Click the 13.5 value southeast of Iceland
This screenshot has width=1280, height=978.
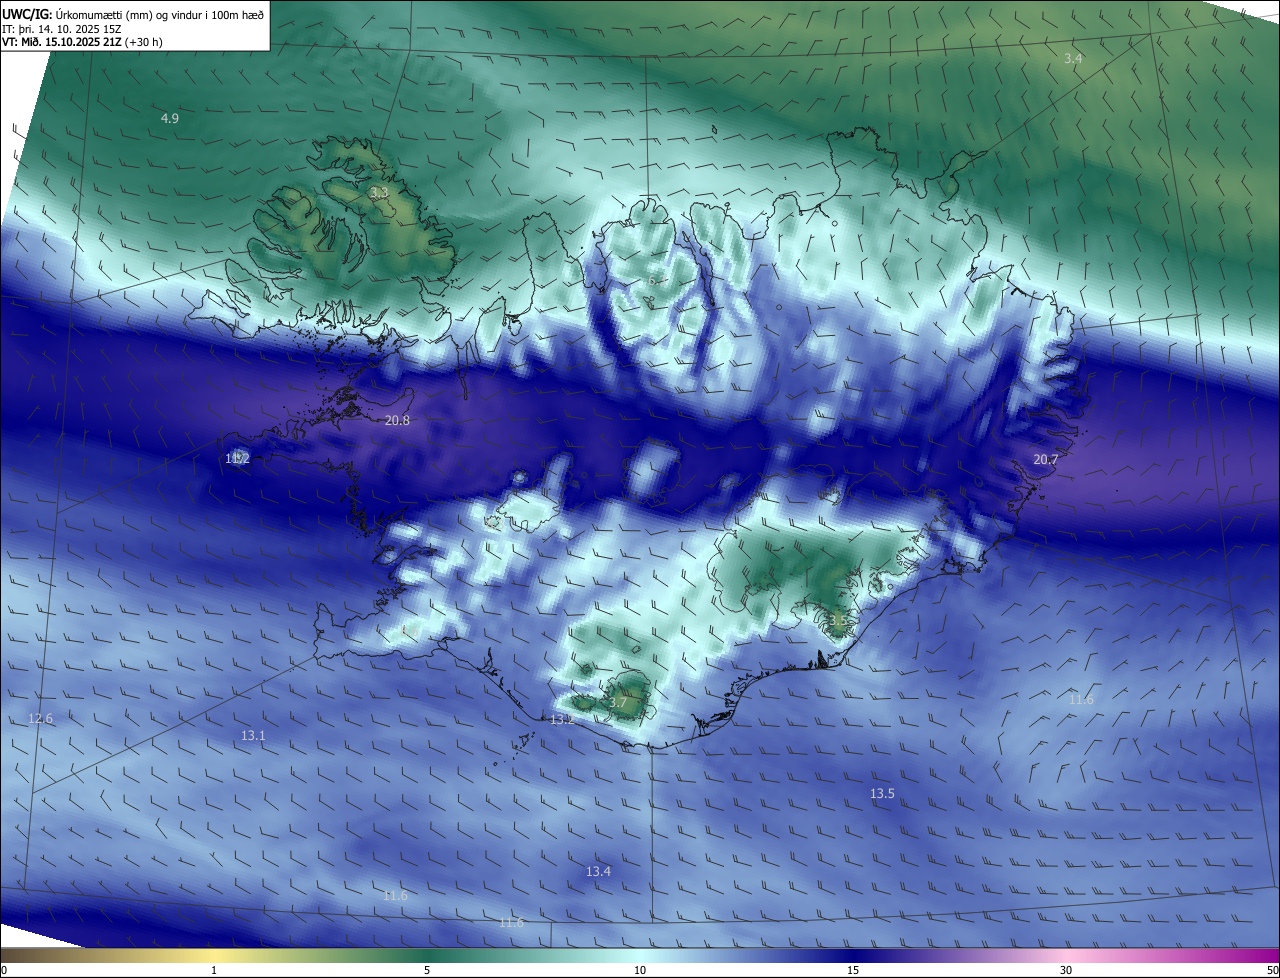(882, 793)
